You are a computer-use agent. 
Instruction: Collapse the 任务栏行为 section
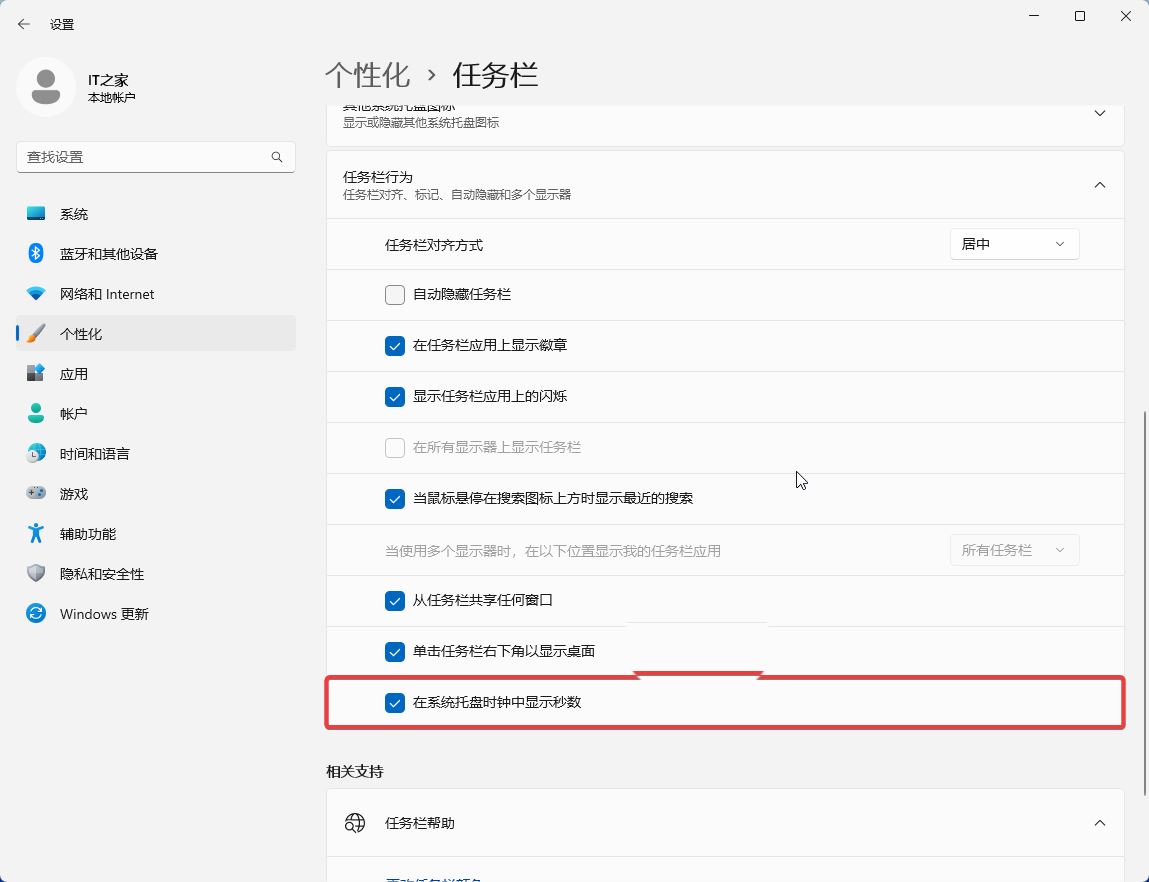[x=1099, y=184]
